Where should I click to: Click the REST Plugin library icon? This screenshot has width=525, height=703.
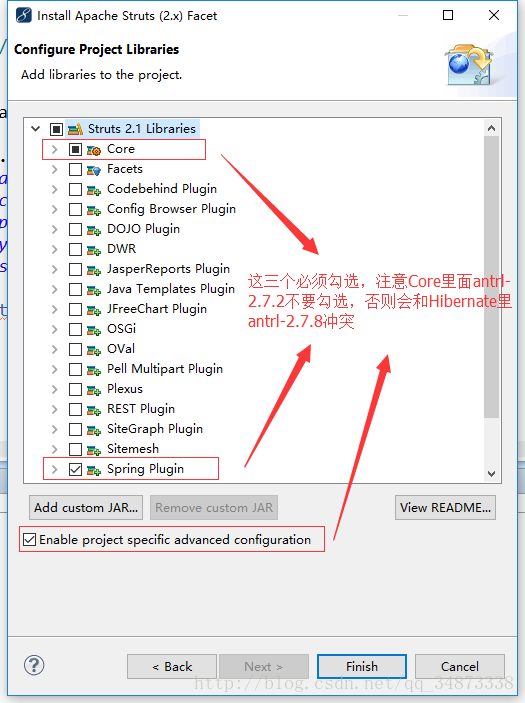(x=94, y=410)
